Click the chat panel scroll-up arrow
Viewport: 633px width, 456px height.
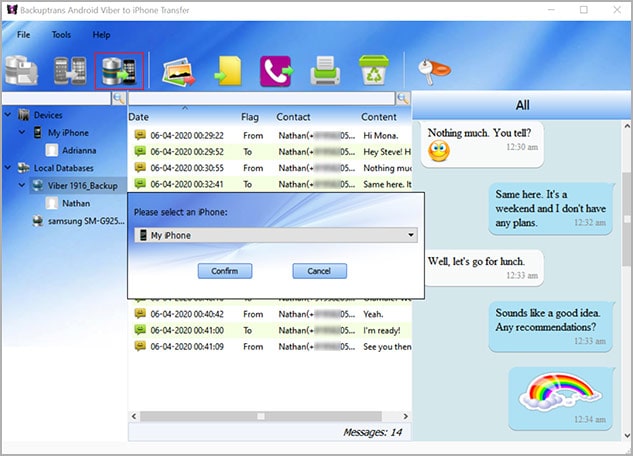(627, 126)
